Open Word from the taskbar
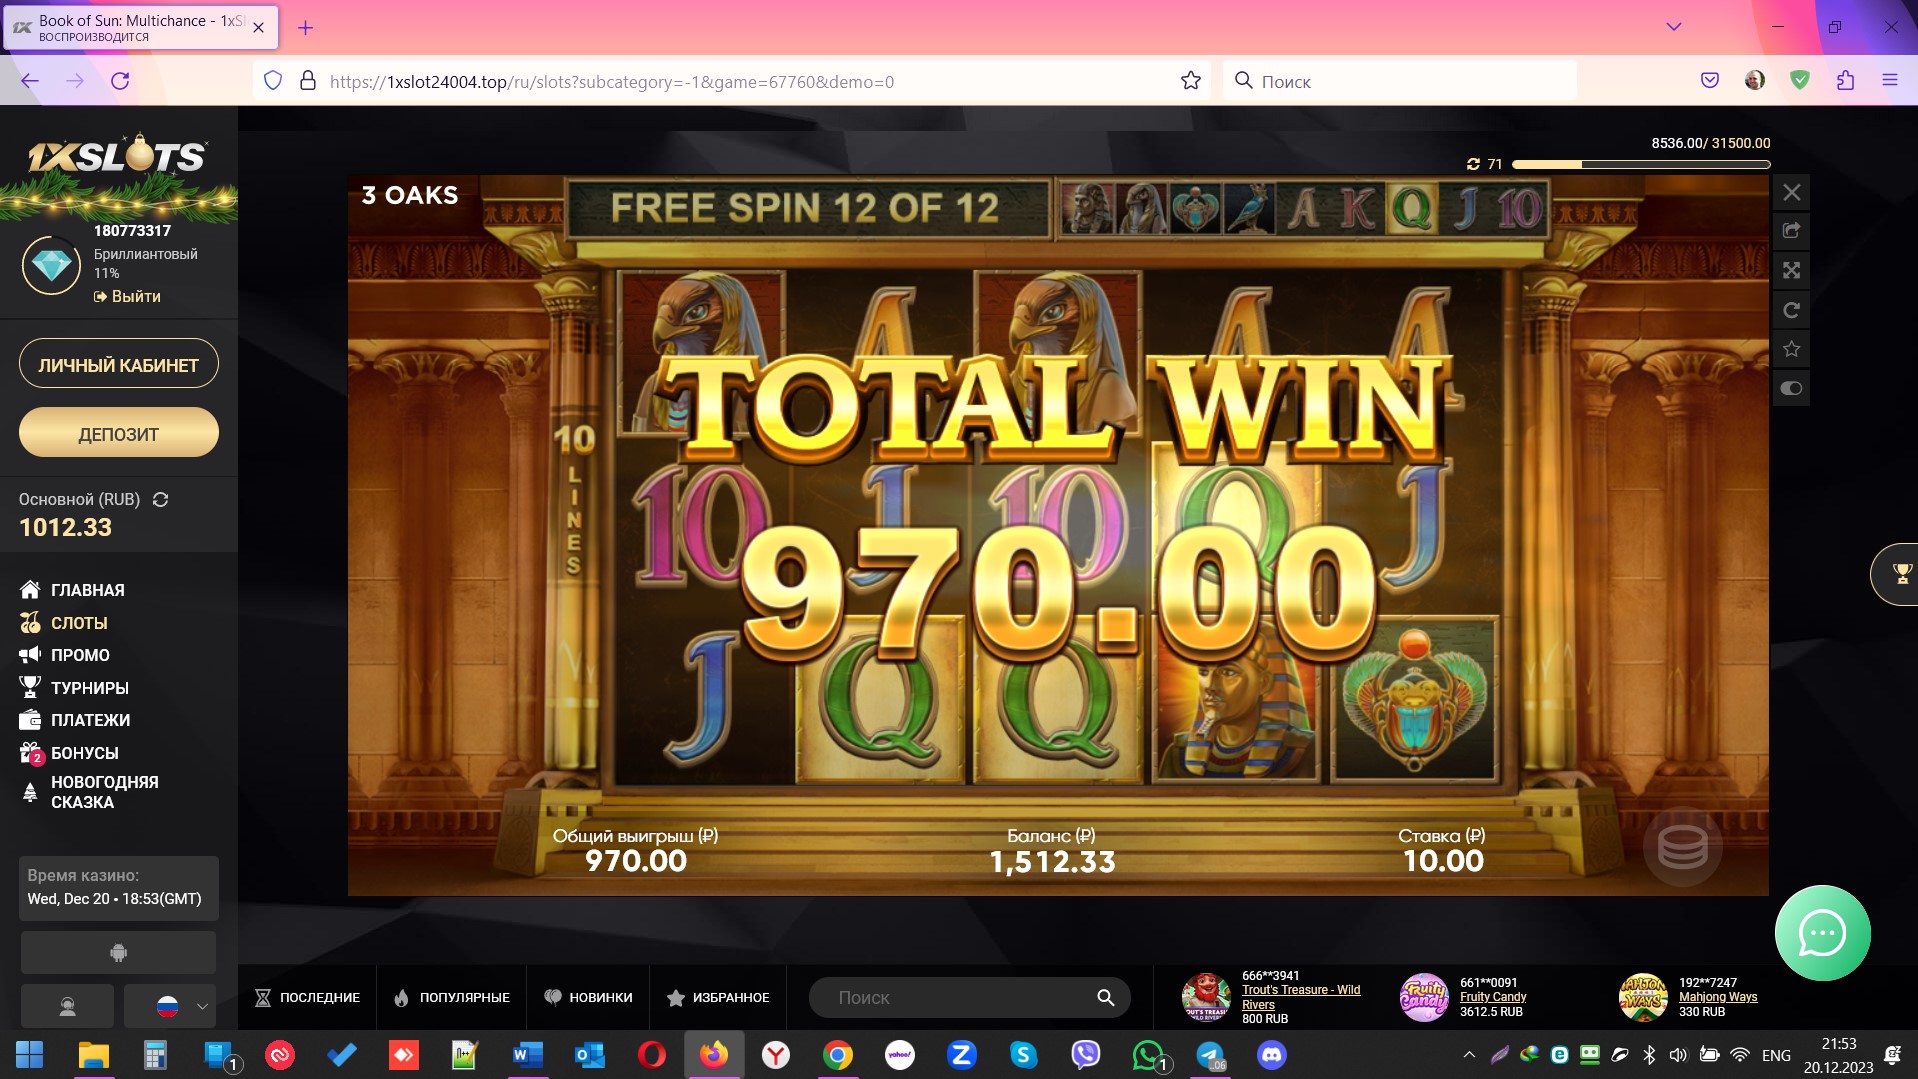This screenshot has height=1079, width=1918. (527, 1055)
